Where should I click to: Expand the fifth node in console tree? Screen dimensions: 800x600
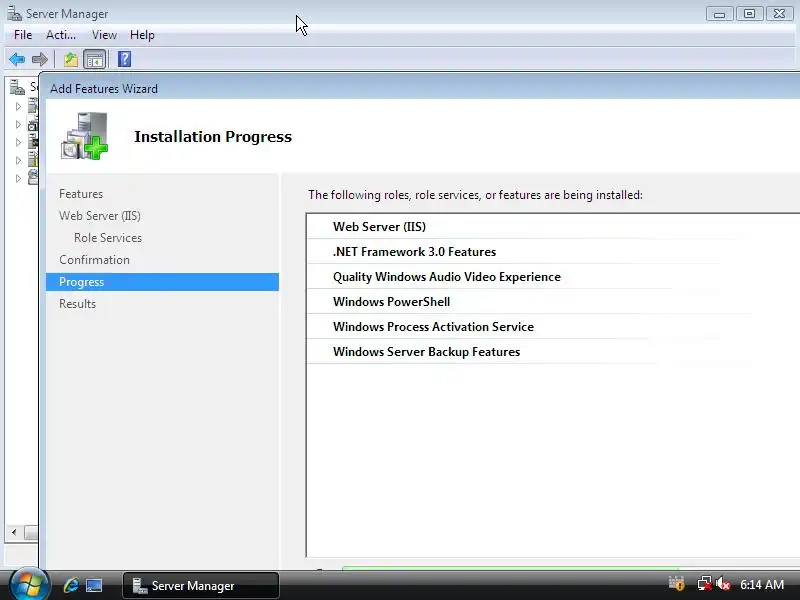click(x=18, y=178)
